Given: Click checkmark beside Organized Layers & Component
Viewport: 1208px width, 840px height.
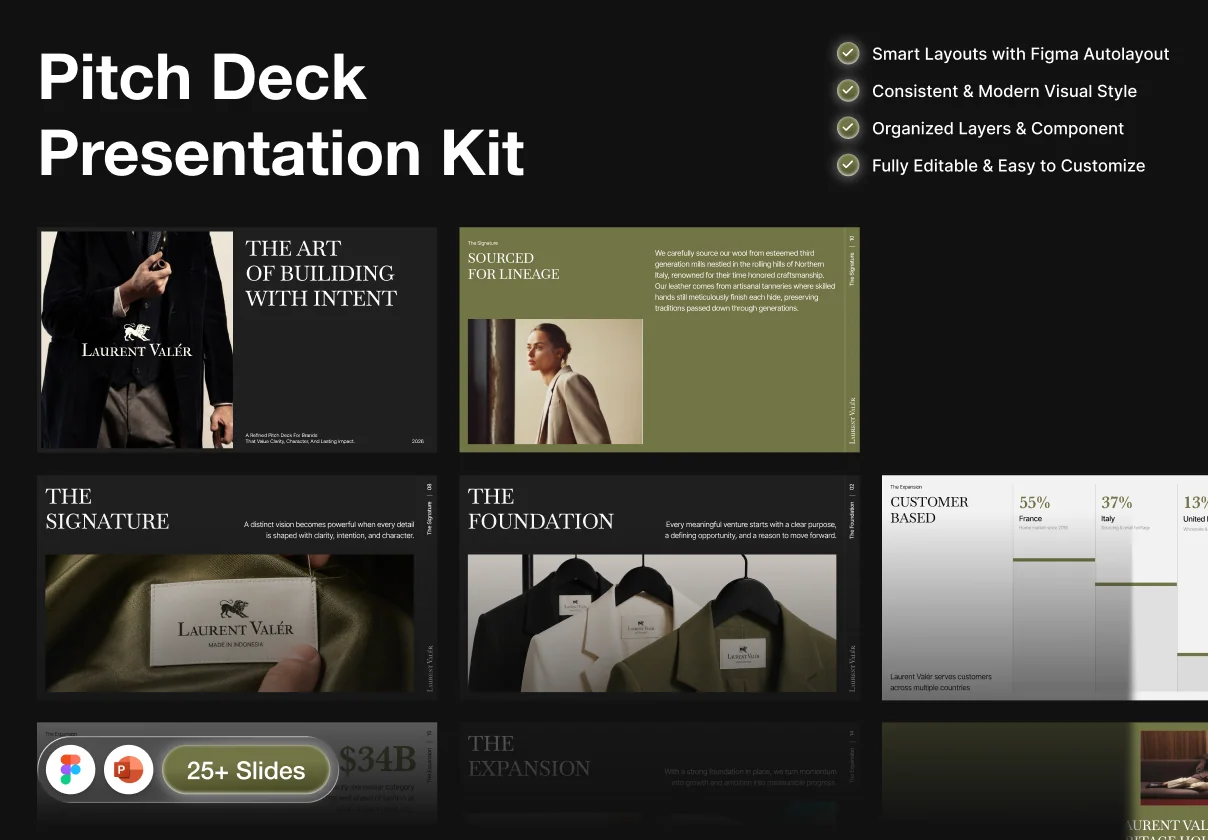Looking at the screenshot, I should pos(848,128).
